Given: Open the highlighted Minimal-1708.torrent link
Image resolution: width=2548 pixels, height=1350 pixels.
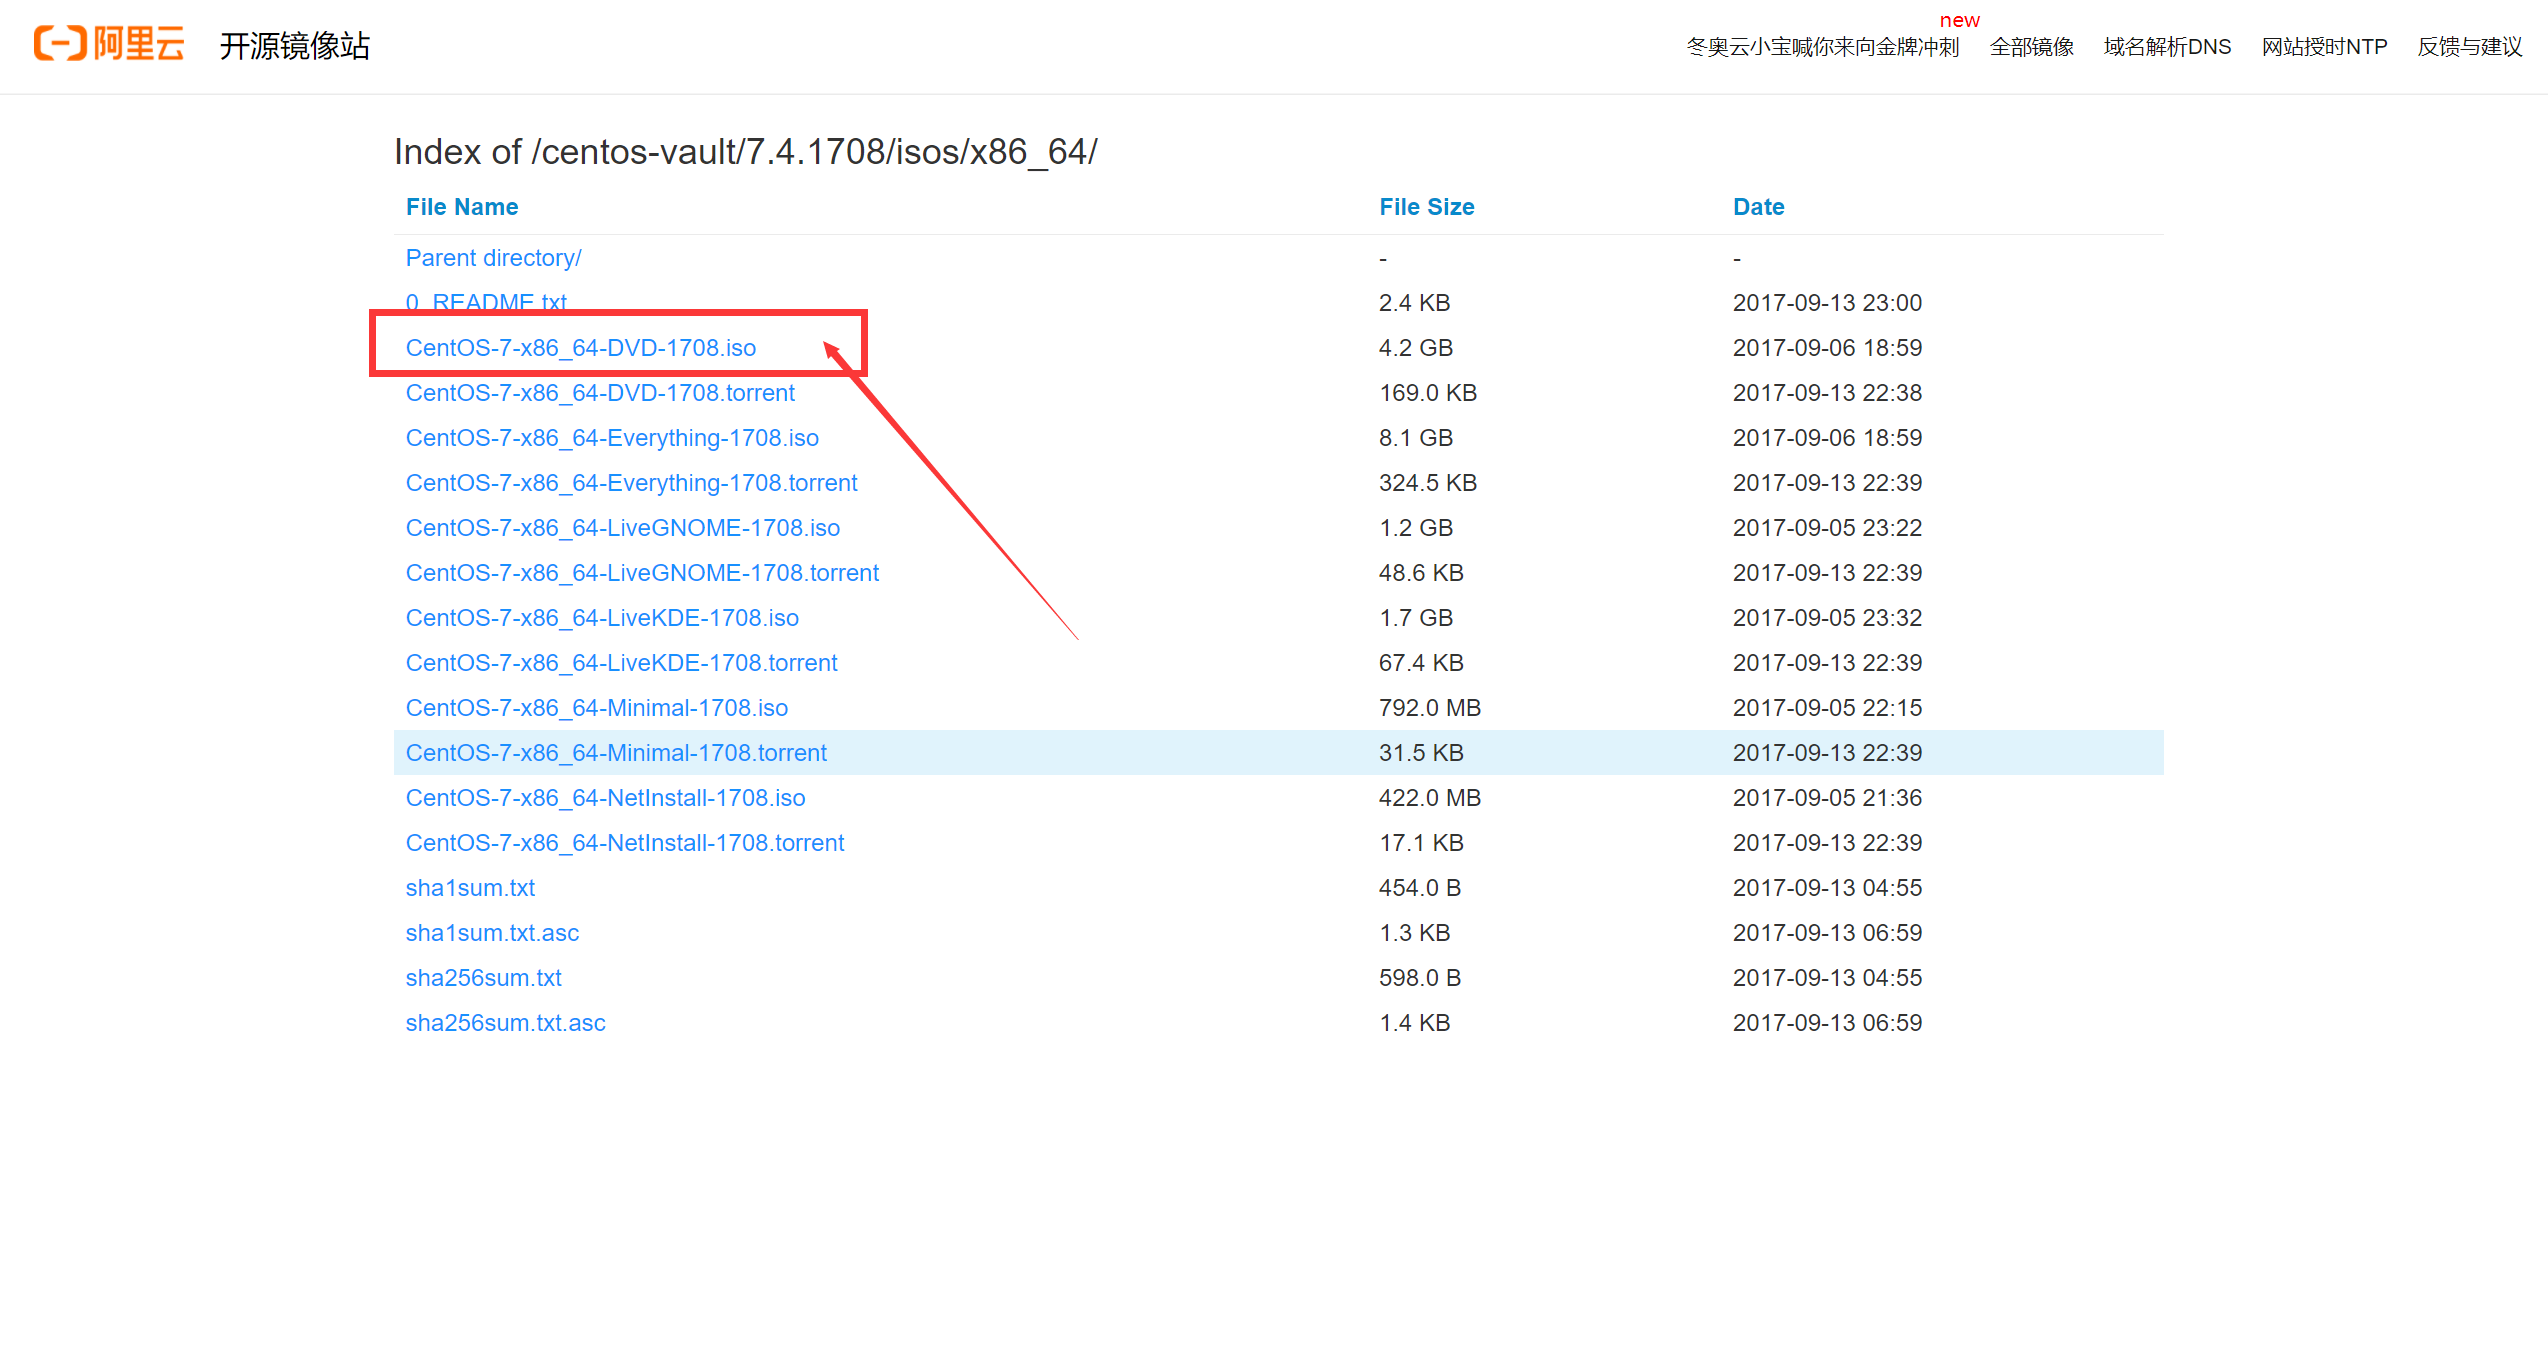Looking at the screenshot, I should tap(616, 753).
